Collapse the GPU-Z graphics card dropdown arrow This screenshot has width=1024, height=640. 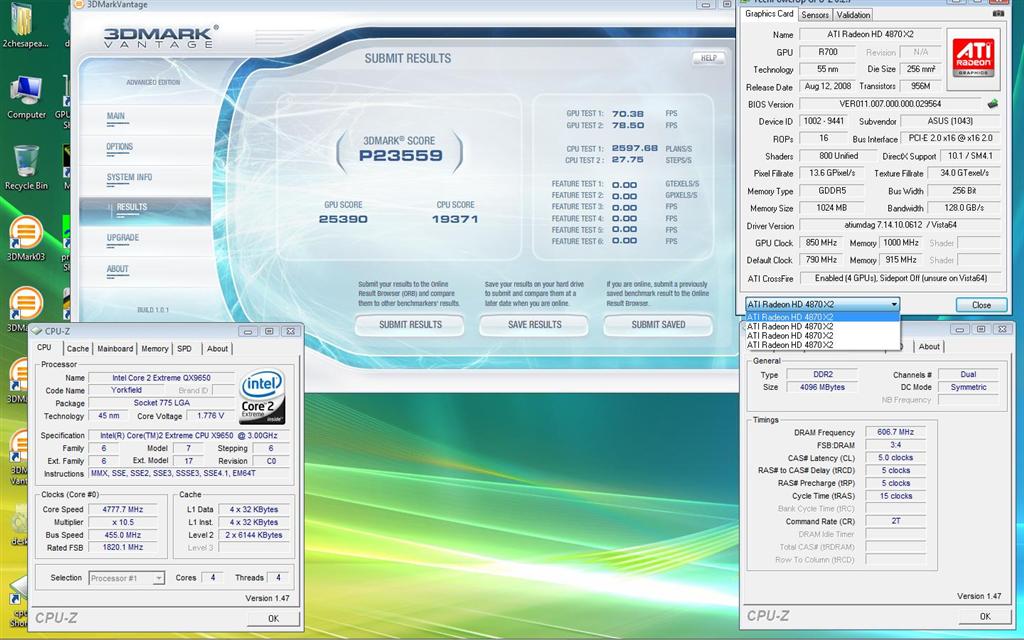click(893, 304)
